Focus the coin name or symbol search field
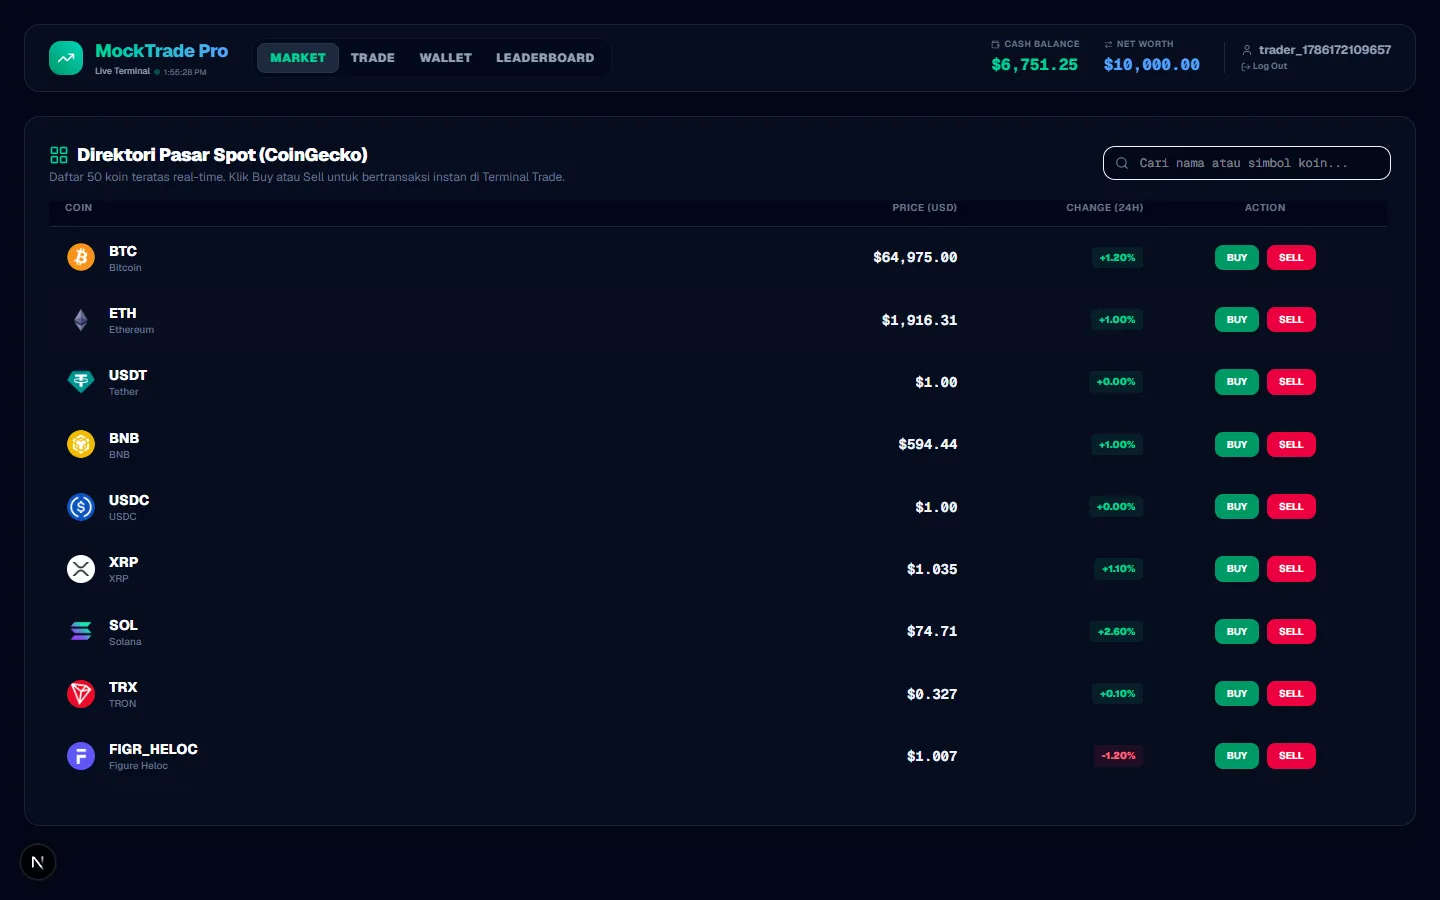The width and height of the screenshot is (1440, 900). [1247, 163]
